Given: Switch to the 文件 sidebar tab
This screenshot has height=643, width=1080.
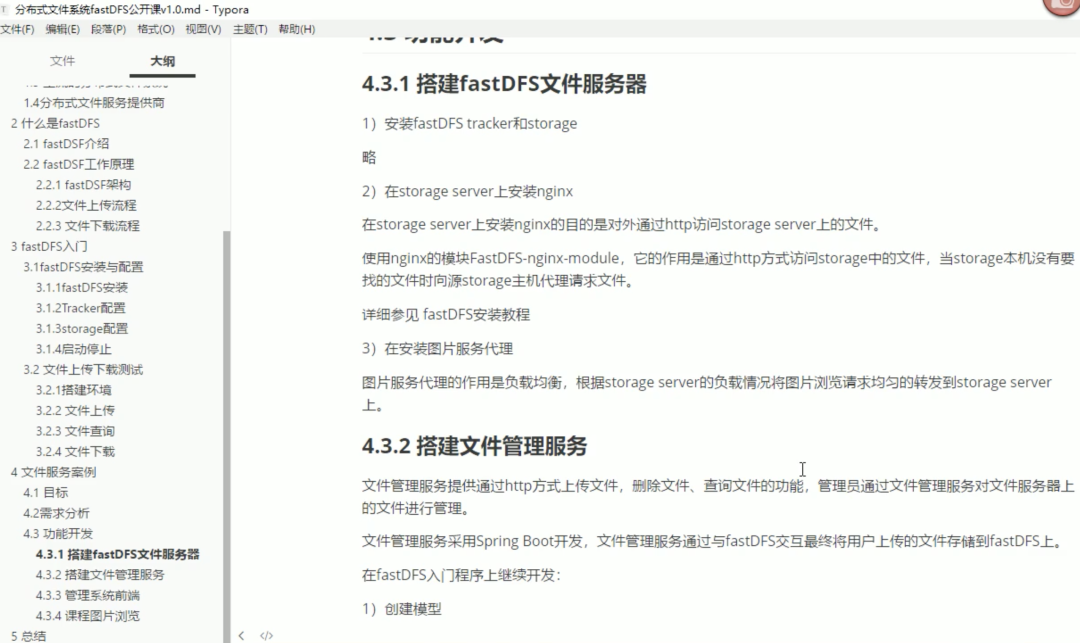Looking at the screenshot, I should click(62, 61).
